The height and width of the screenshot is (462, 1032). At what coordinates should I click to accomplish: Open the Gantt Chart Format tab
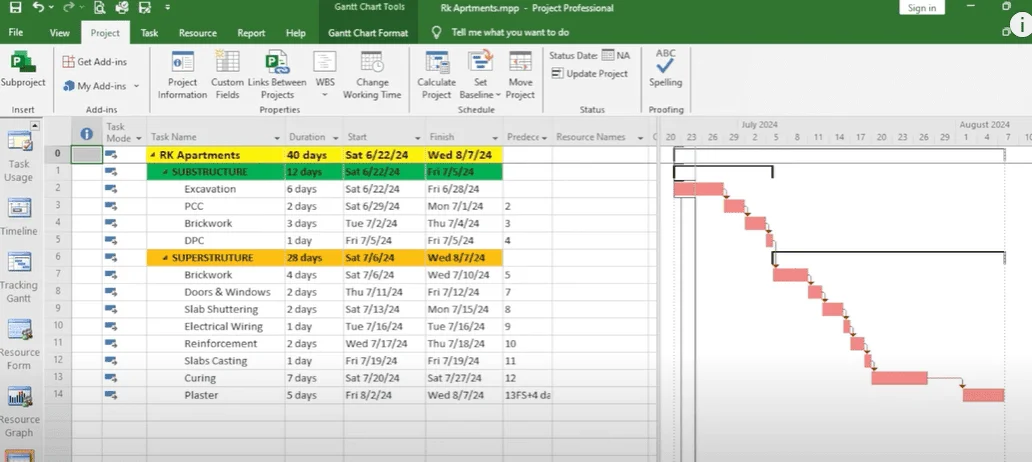tap(368, 32)
